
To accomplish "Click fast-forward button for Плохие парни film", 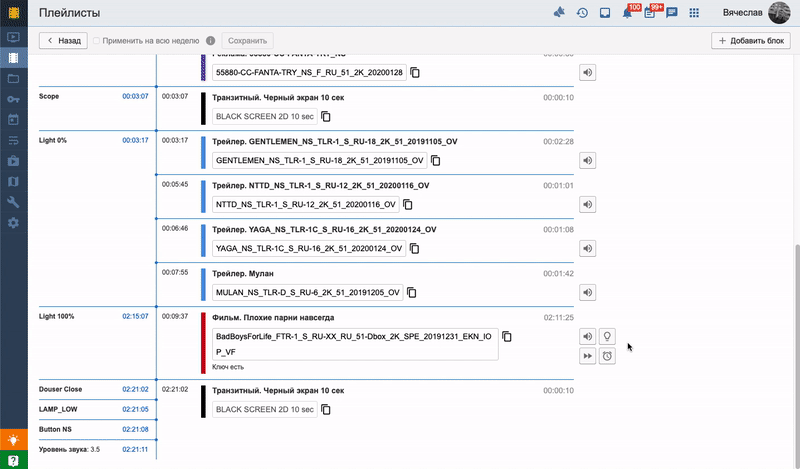I will click(x=587, y=356).
